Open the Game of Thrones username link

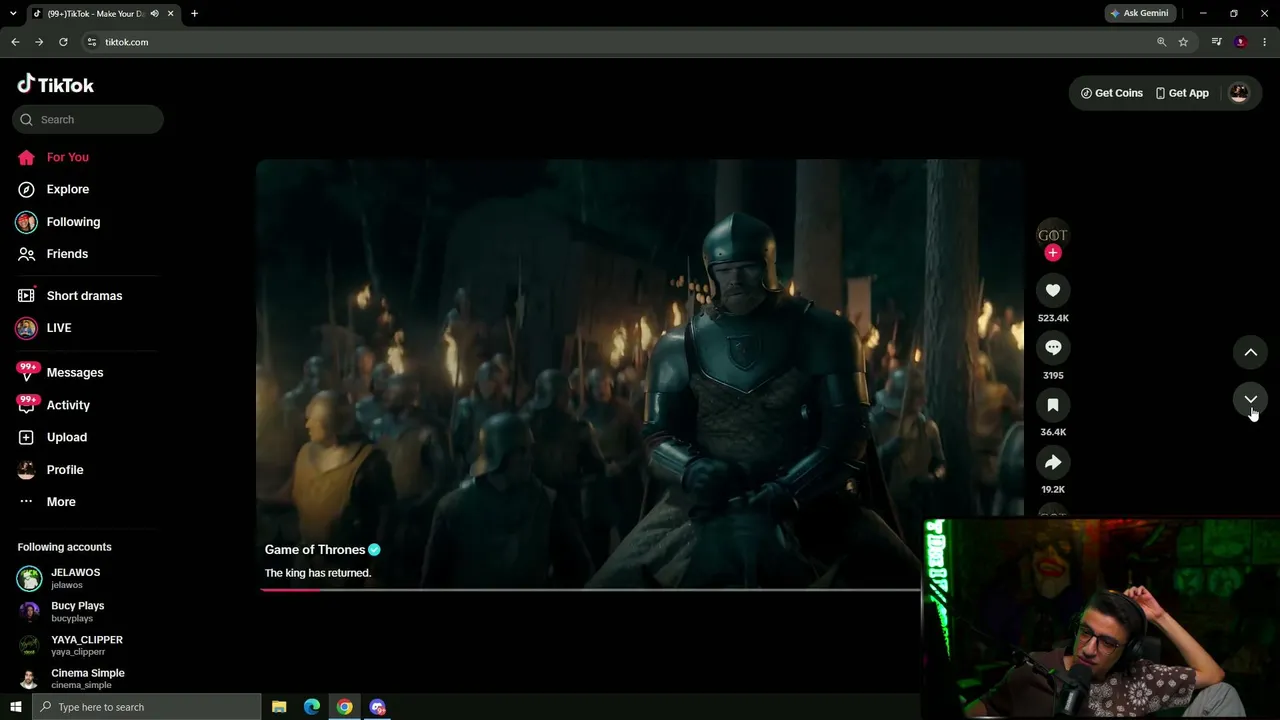(315, 550)
